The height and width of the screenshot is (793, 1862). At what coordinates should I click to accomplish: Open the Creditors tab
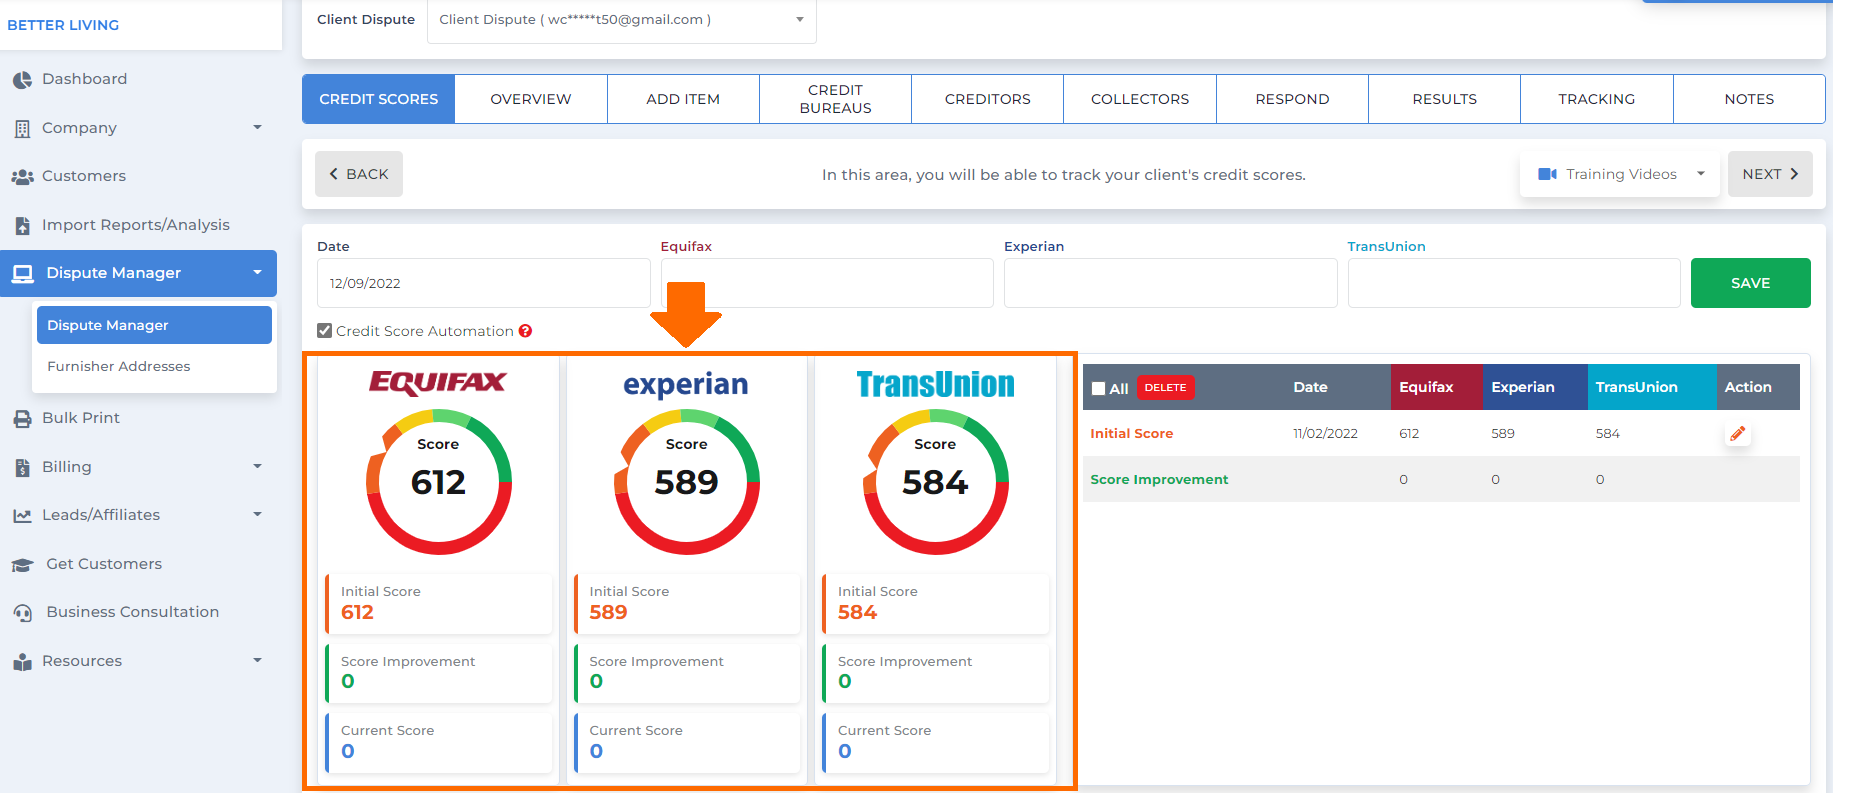coord(987,99)
